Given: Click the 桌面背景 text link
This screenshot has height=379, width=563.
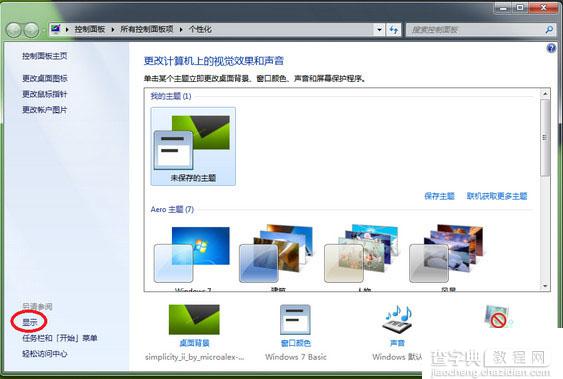Looking at the screenshot, I should (194, 343).
